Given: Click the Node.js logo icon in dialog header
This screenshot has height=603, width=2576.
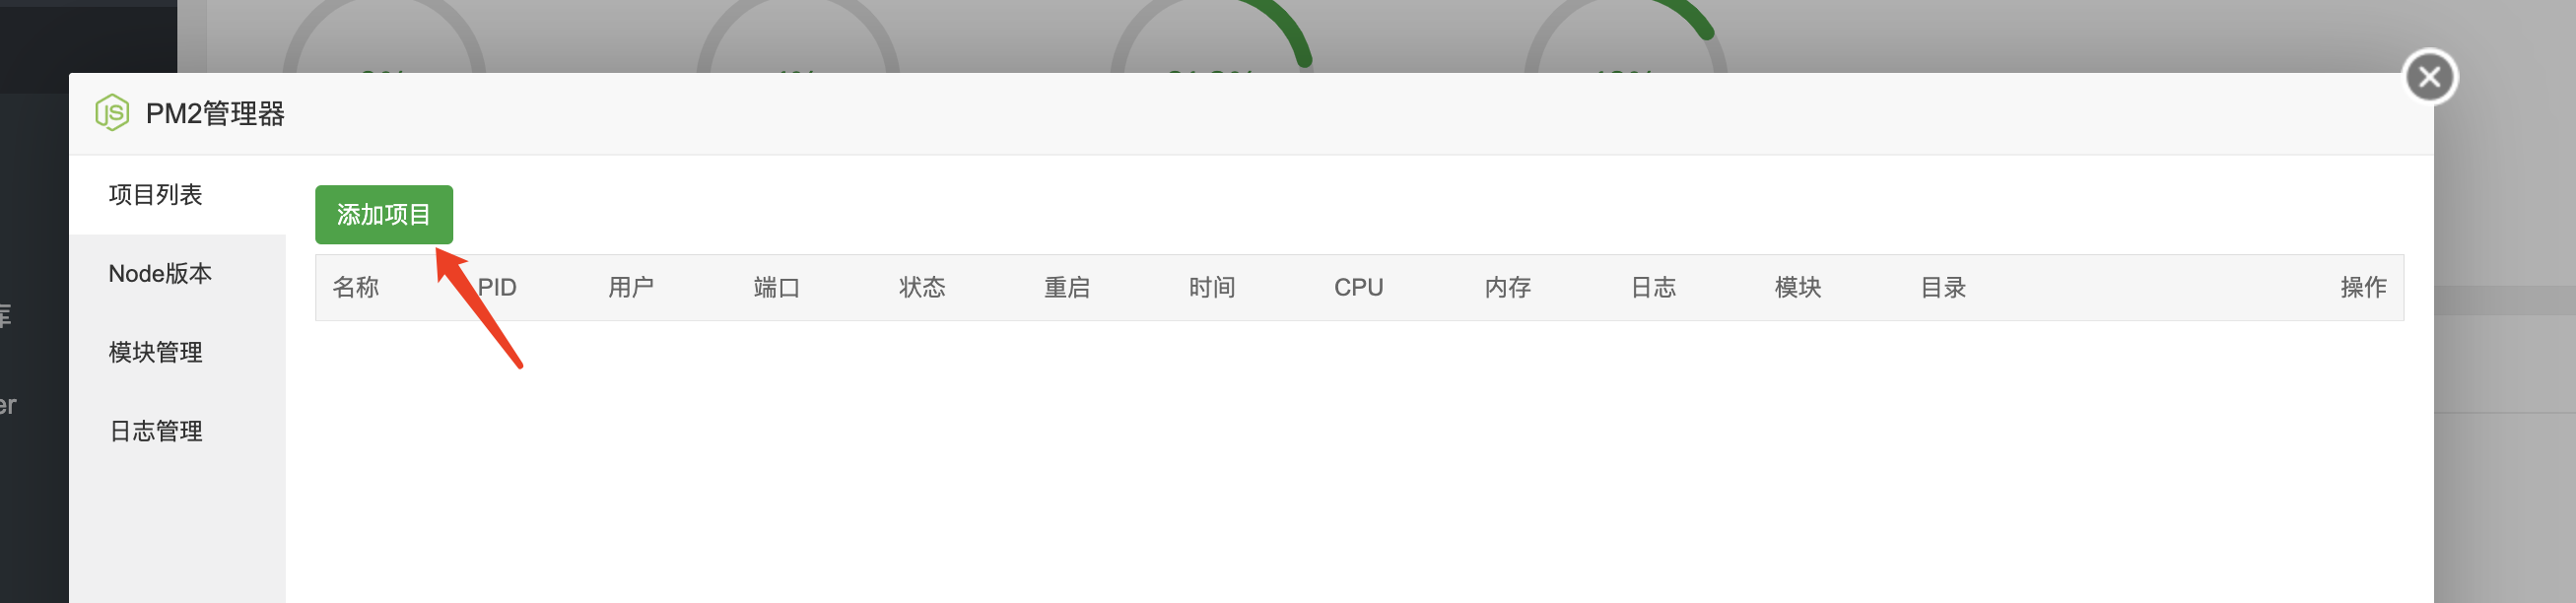Looking at the screenshot, I should 112,112.
